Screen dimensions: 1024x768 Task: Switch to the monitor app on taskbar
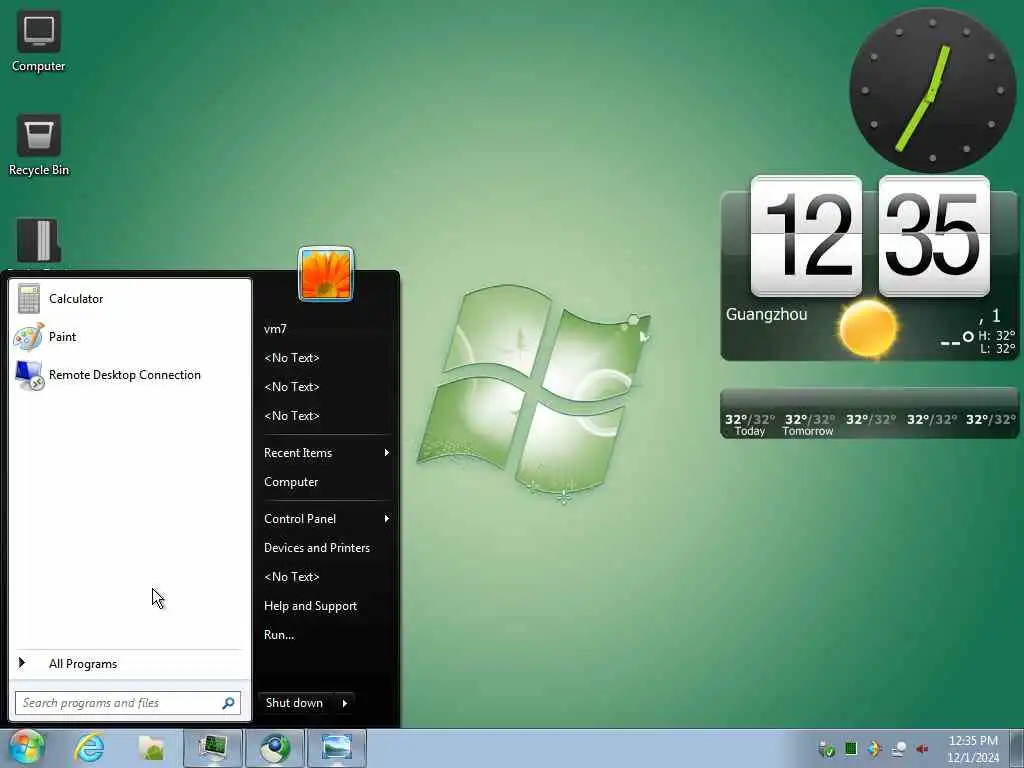[x=213, y=748]
